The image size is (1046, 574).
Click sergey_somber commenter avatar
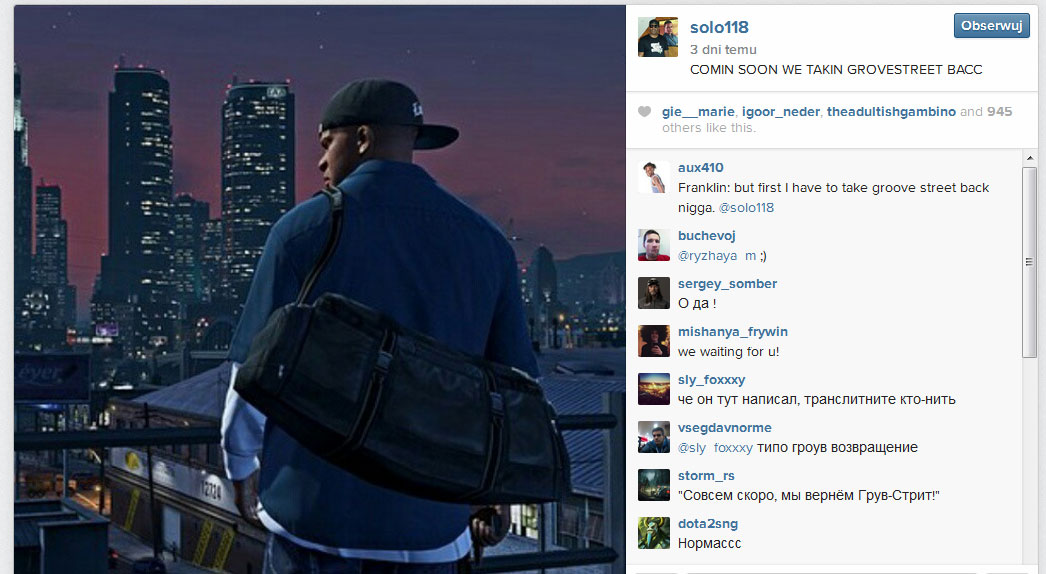654,293
